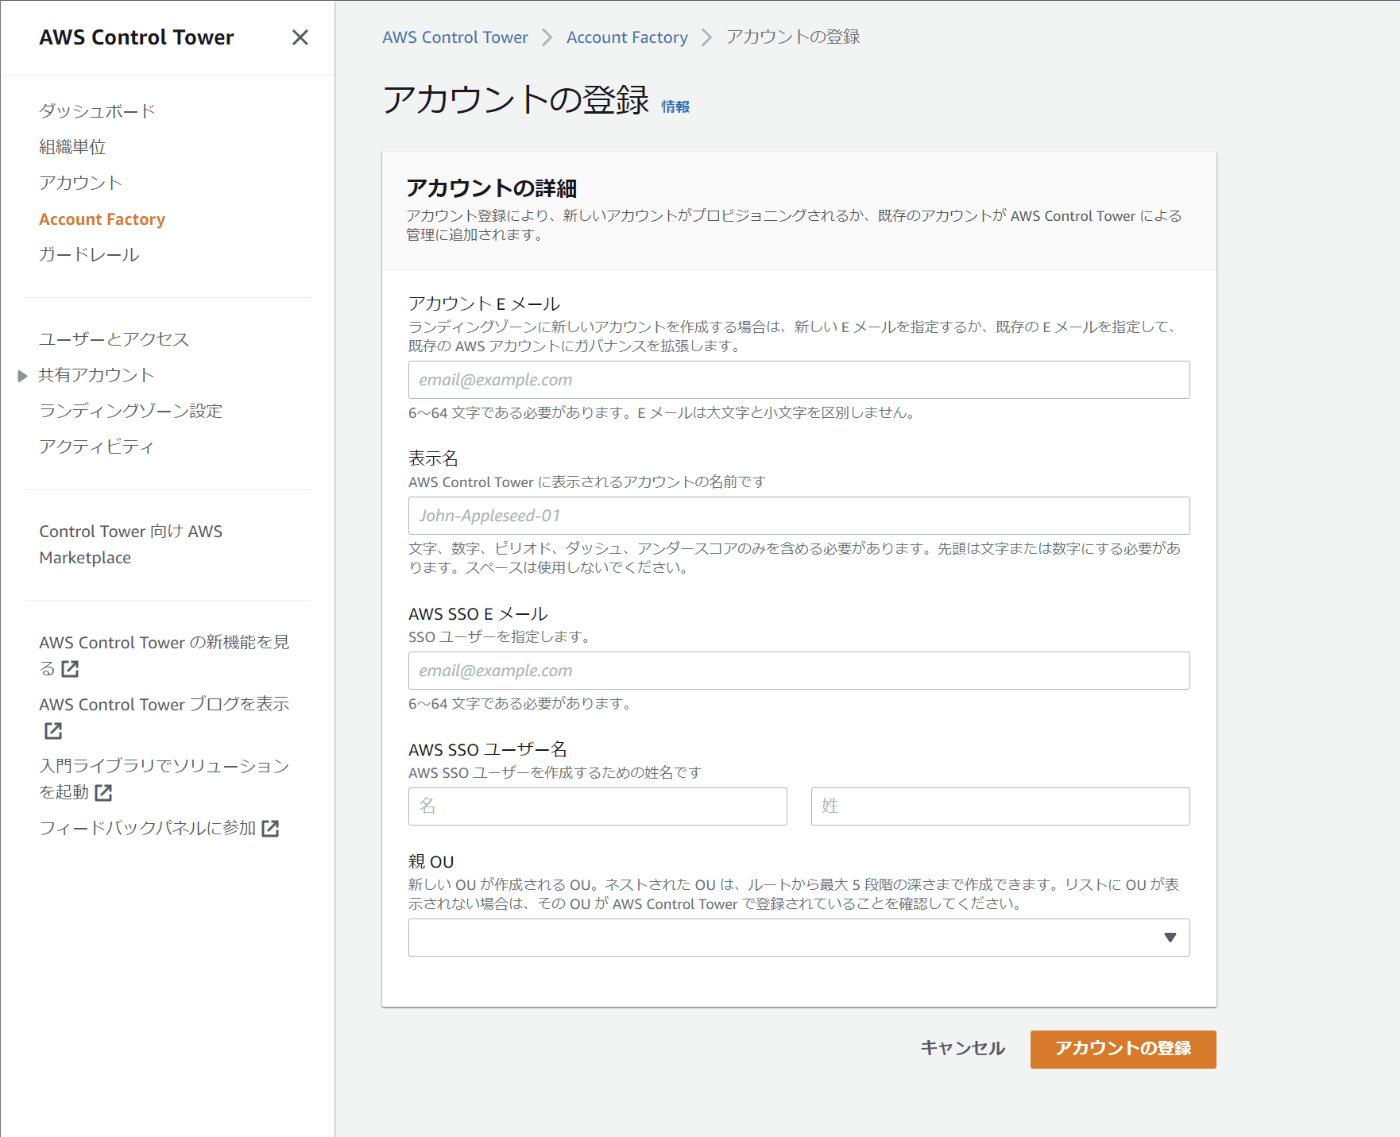
Task: Select Account Factory in sidebar
Action: tap(102, 219)
